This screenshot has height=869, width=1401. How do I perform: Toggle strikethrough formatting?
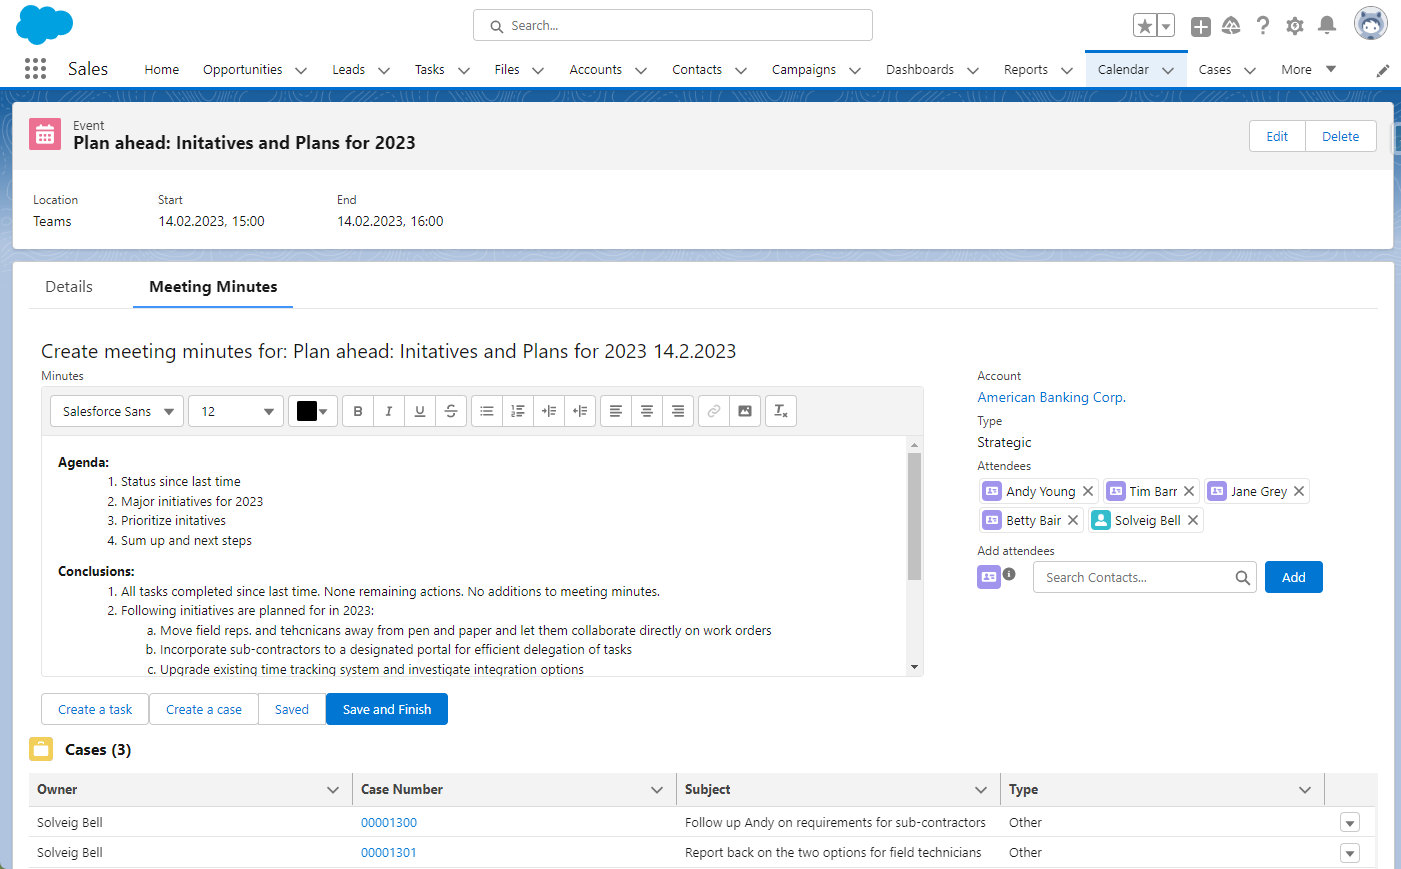[451, 411]
